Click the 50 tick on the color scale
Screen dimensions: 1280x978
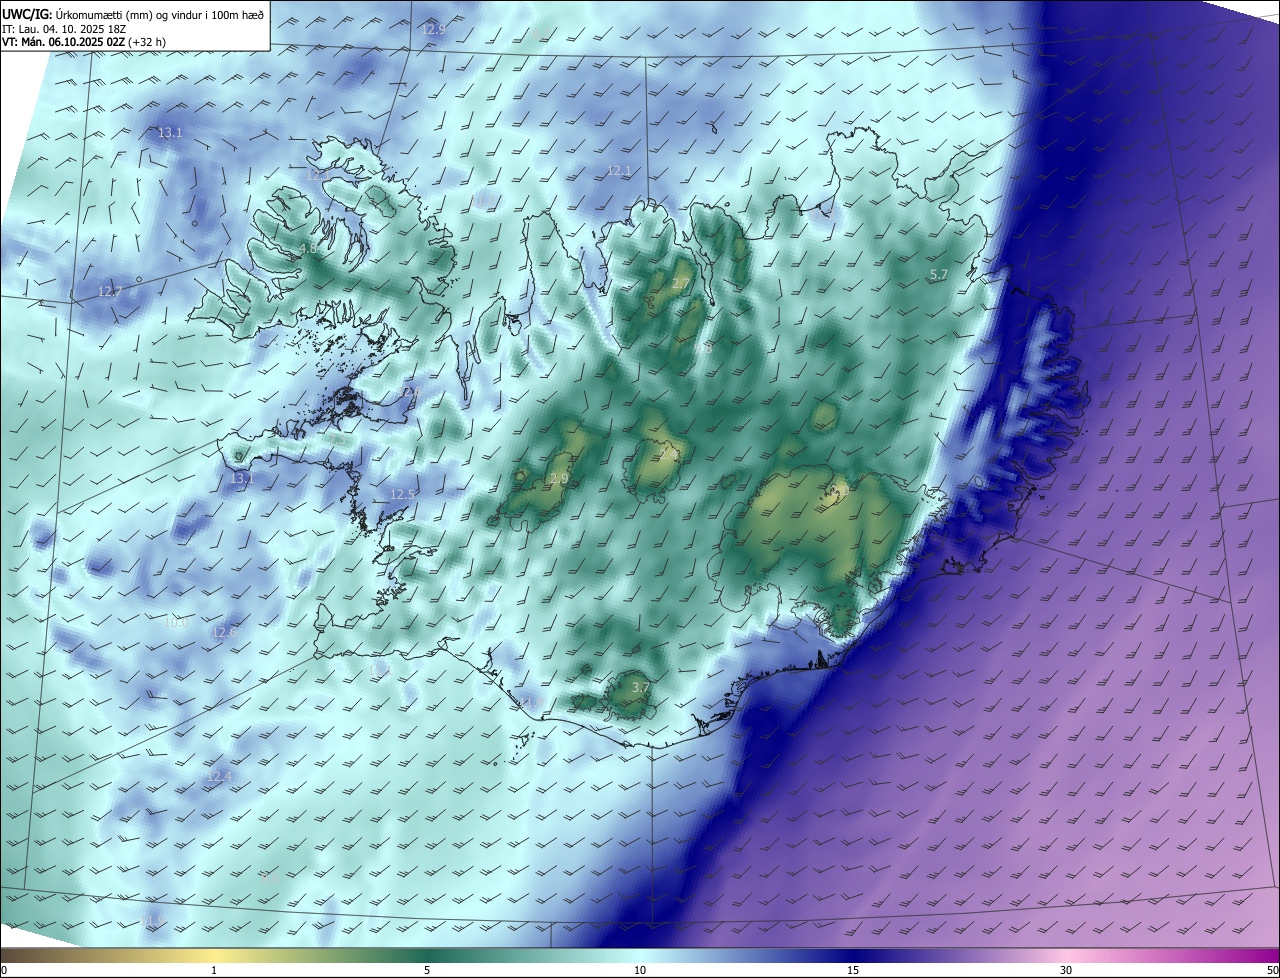[x=1272, y=971]
